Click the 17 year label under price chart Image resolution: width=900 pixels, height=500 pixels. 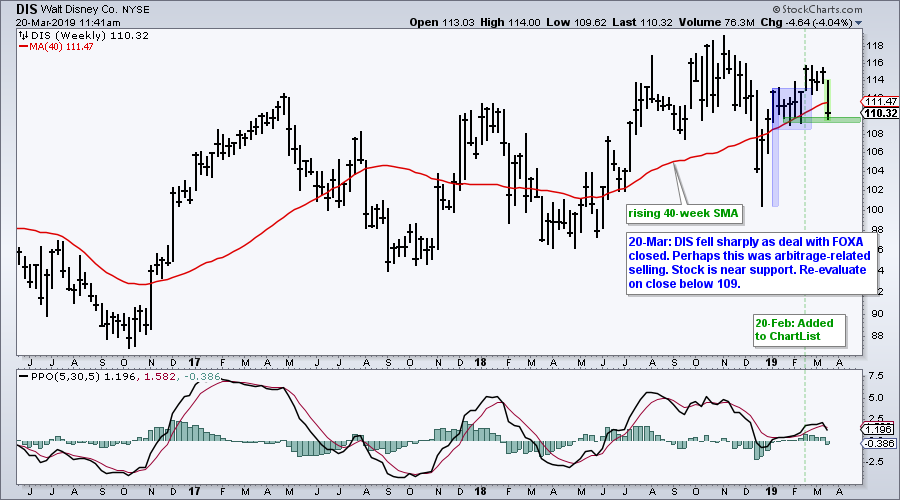coord(194,362)
